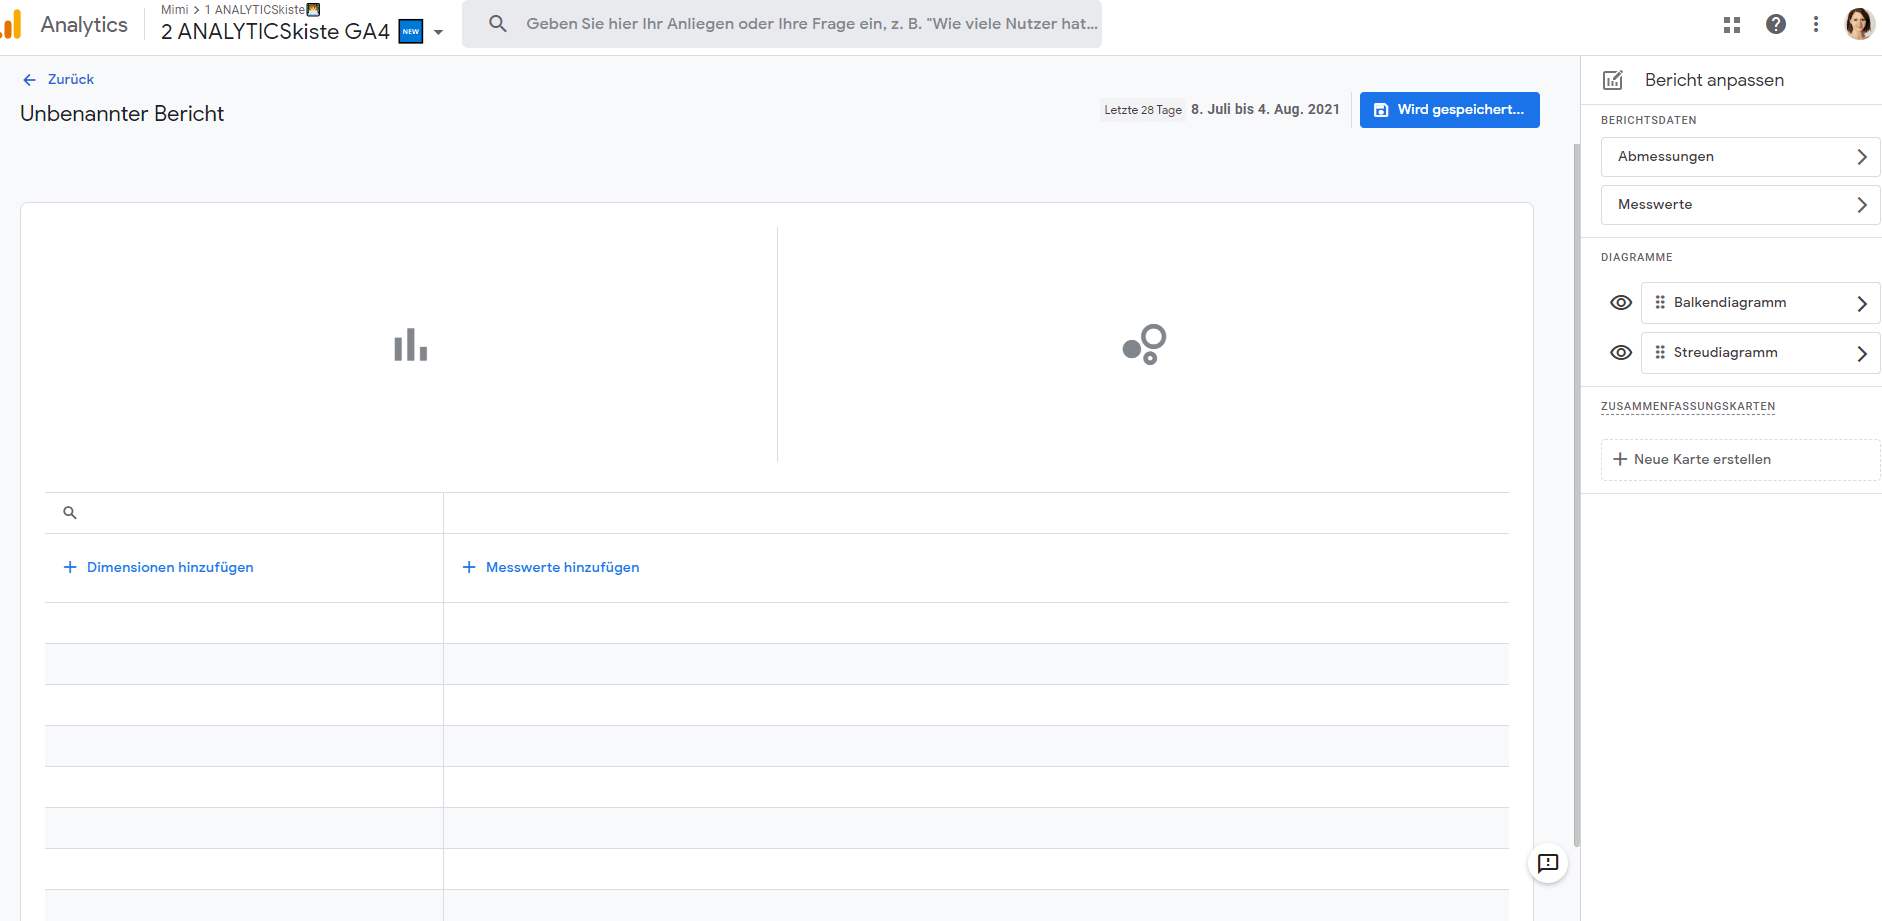Hide the Balkendiagramm chart with eye icon

[1621, 303]
